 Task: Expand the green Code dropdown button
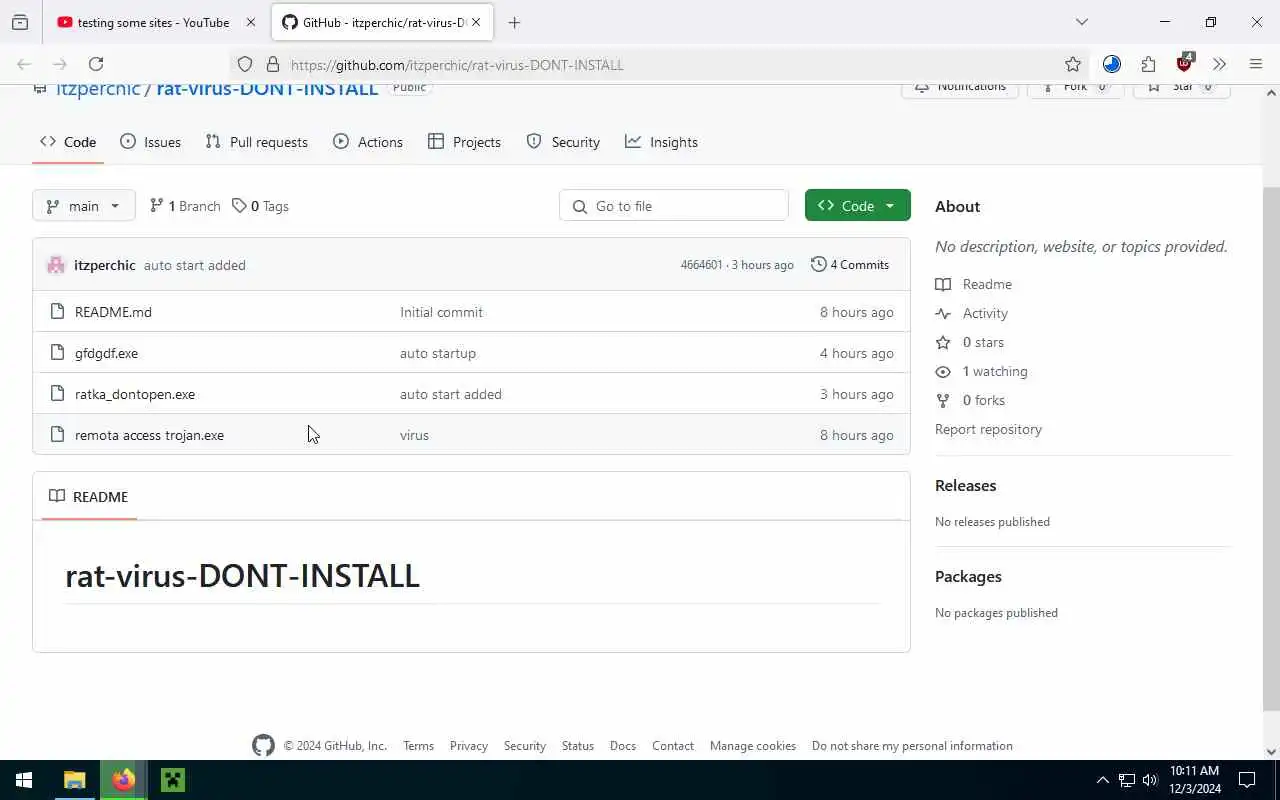click(x=857, y=206)
